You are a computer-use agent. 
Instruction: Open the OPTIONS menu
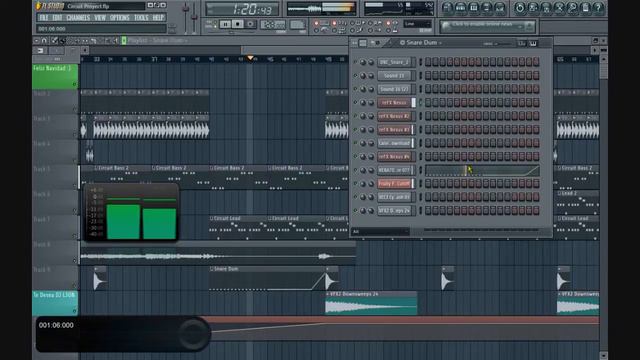click(x=120, y=18)
